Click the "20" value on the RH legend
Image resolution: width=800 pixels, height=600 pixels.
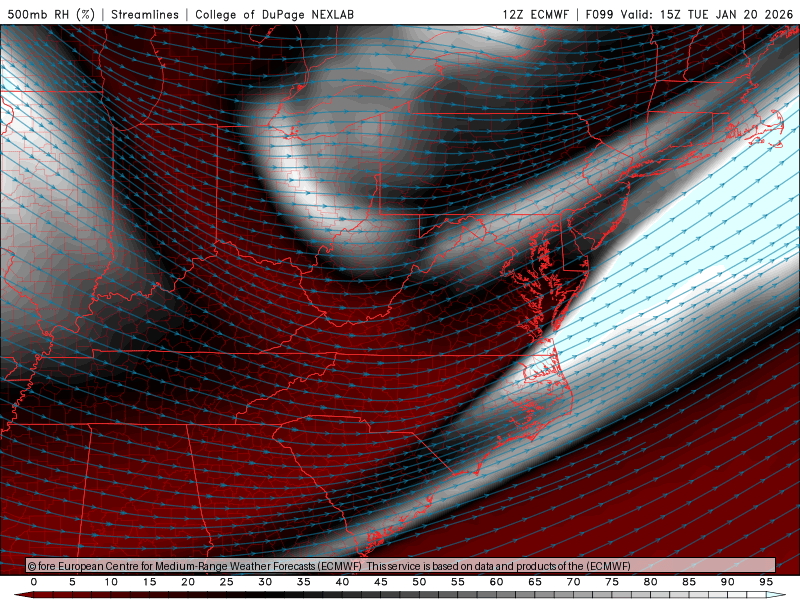(x=188, y=582)
